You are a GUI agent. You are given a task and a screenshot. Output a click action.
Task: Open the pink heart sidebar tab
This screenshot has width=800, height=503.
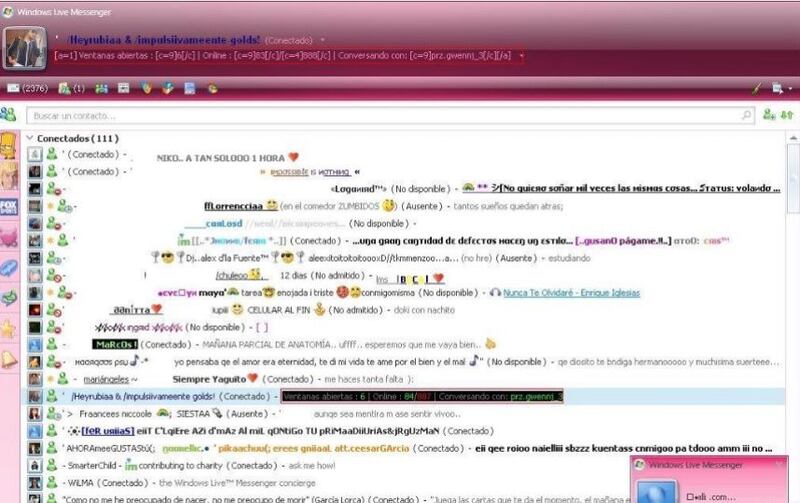tap(9, 237)
